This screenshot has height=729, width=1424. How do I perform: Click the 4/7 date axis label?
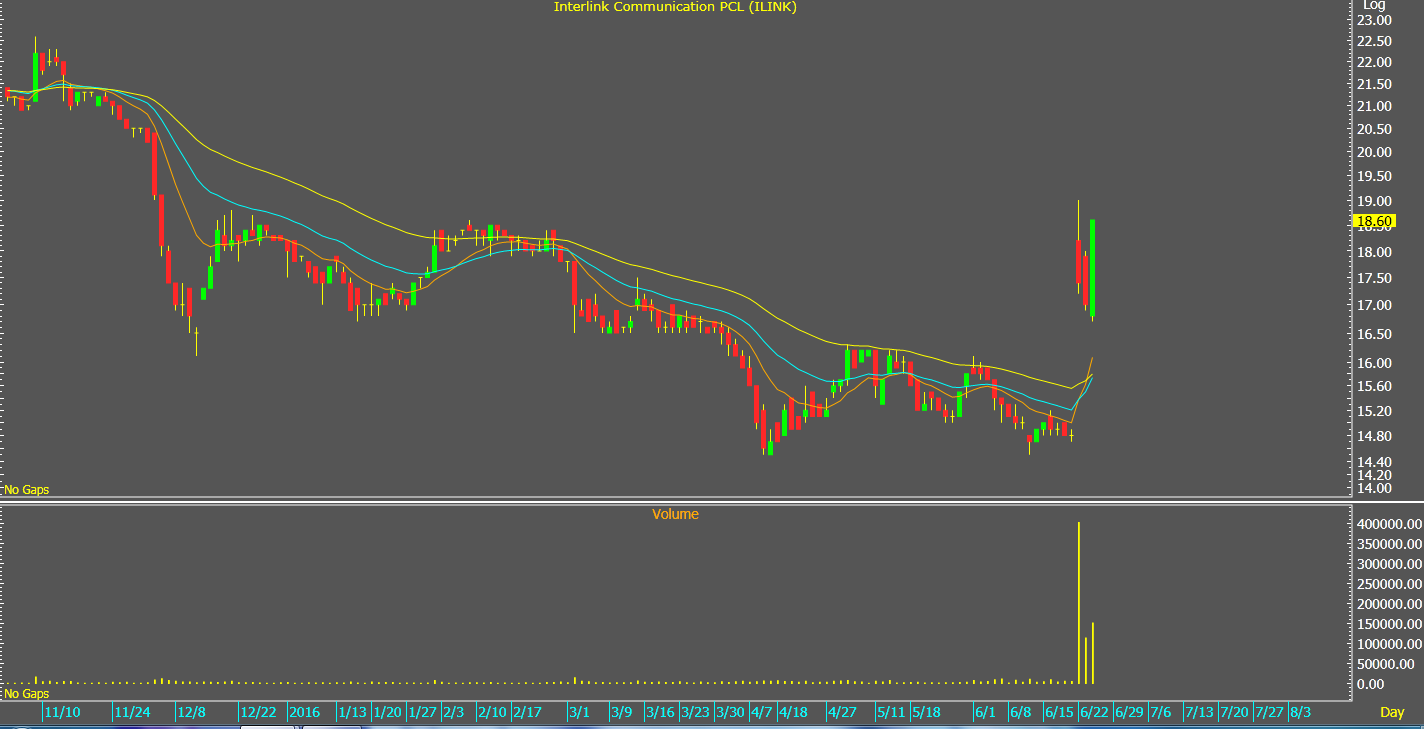[762, 713]
